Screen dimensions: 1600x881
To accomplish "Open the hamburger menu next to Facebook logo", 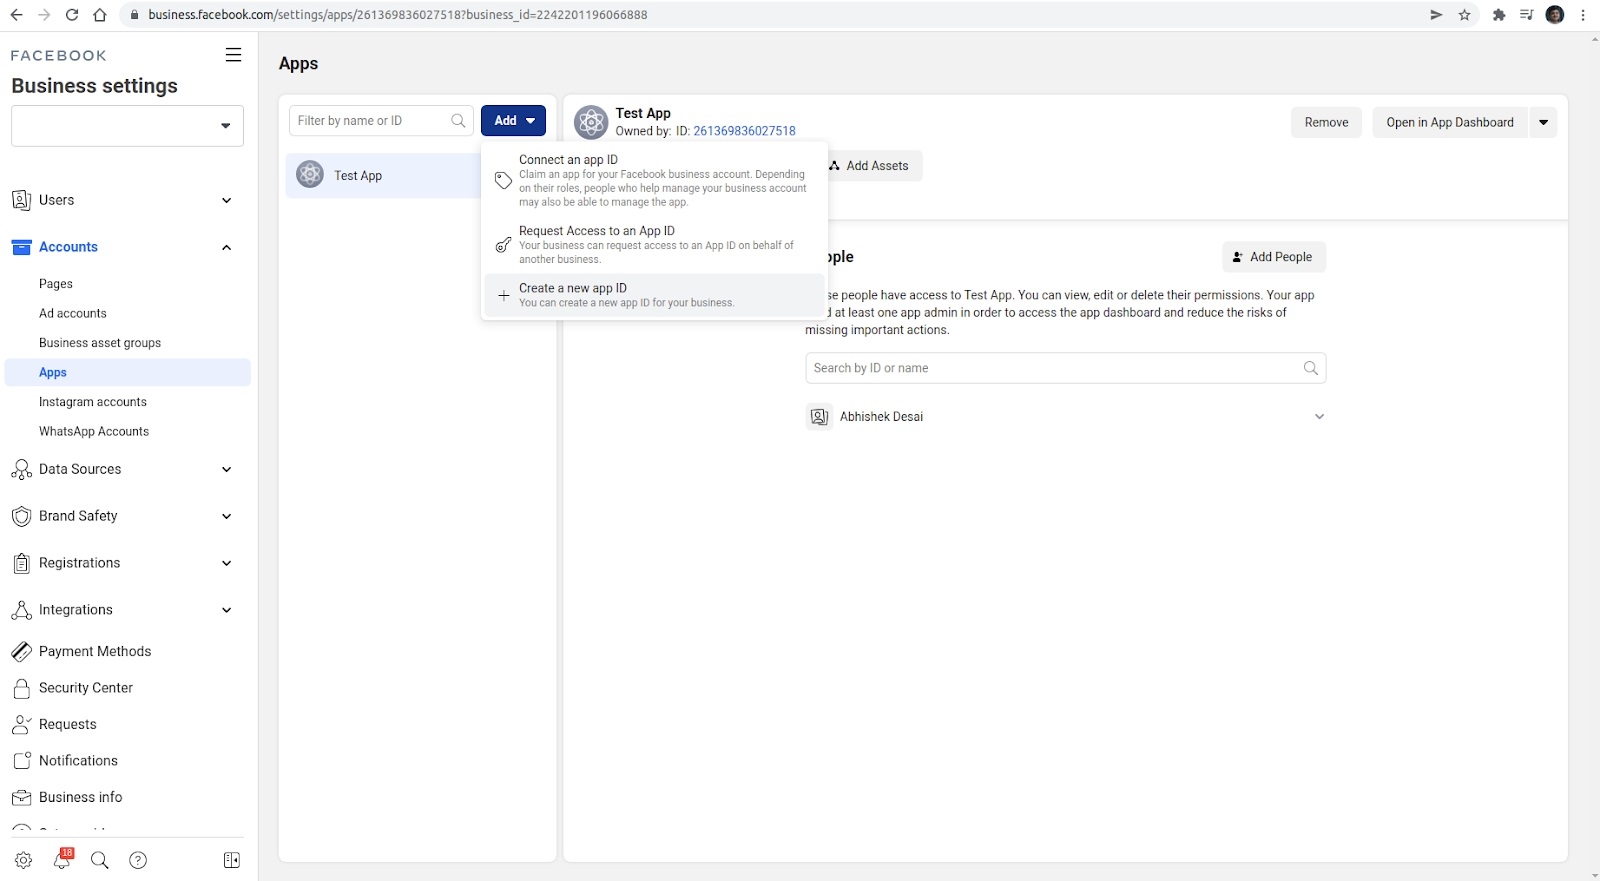I will pyautogui.click(x=233, y=55).
